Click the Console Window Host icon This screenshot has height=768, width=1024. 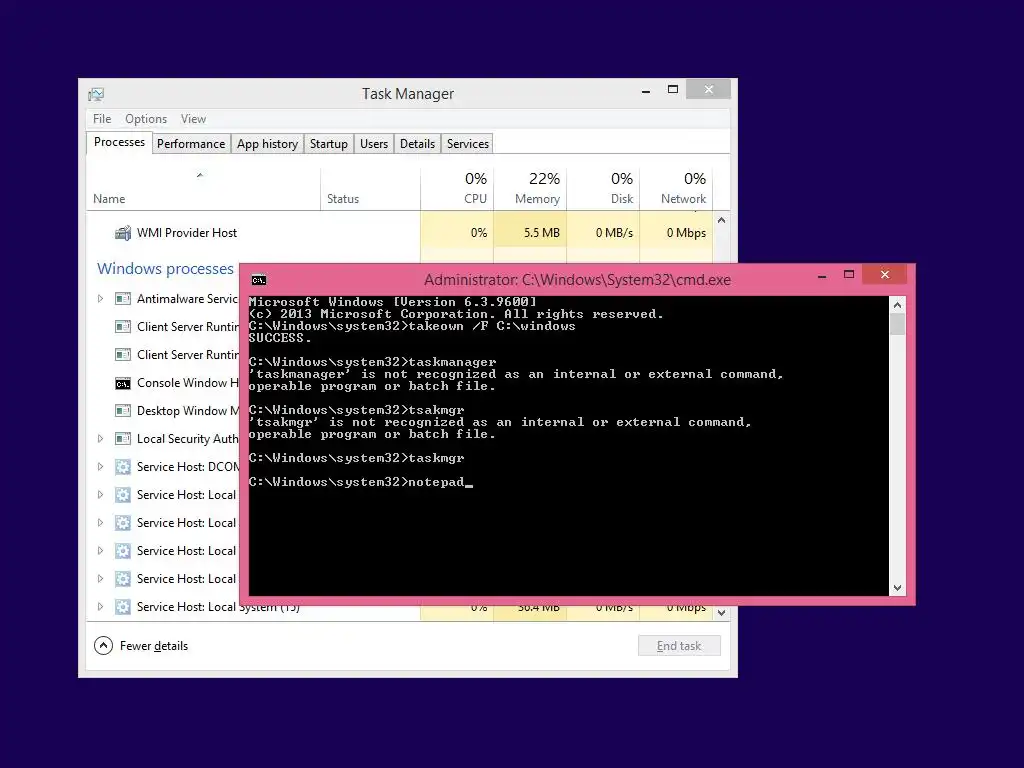[123, 383]
